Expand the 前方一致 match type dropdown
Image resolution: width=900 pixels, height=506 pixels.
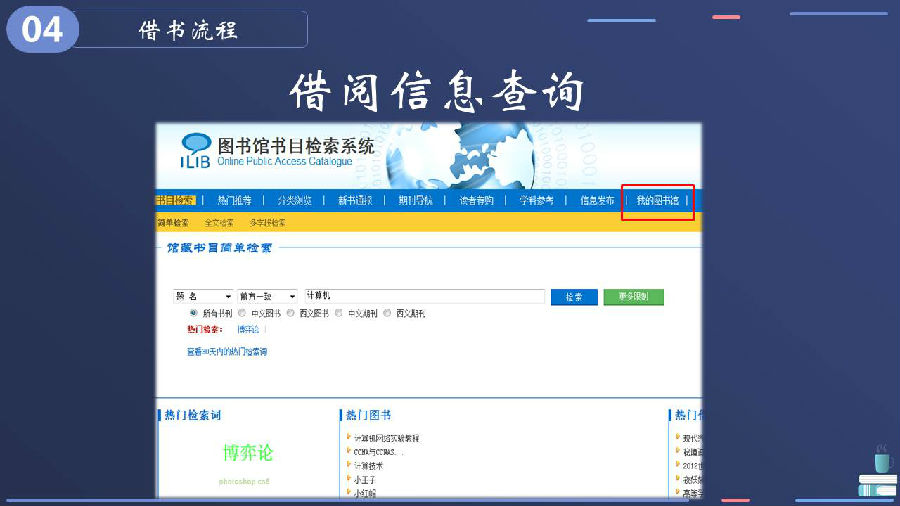click(267, 297)
